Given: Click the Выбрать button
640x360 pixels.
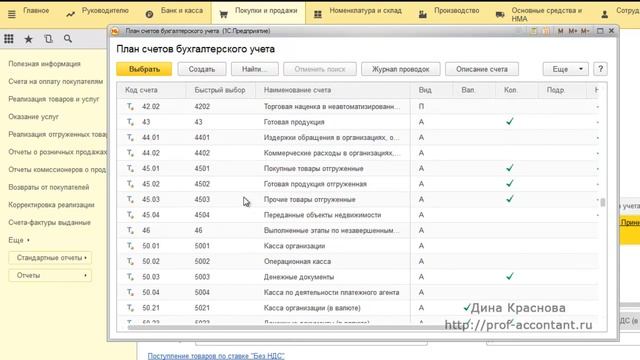Looking at the screenshot, I should point(144,69).
